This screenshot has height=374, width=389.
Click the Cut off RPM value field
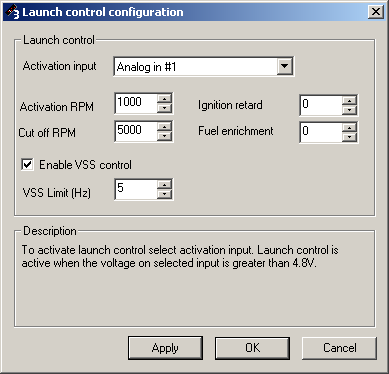coord(136,131)
